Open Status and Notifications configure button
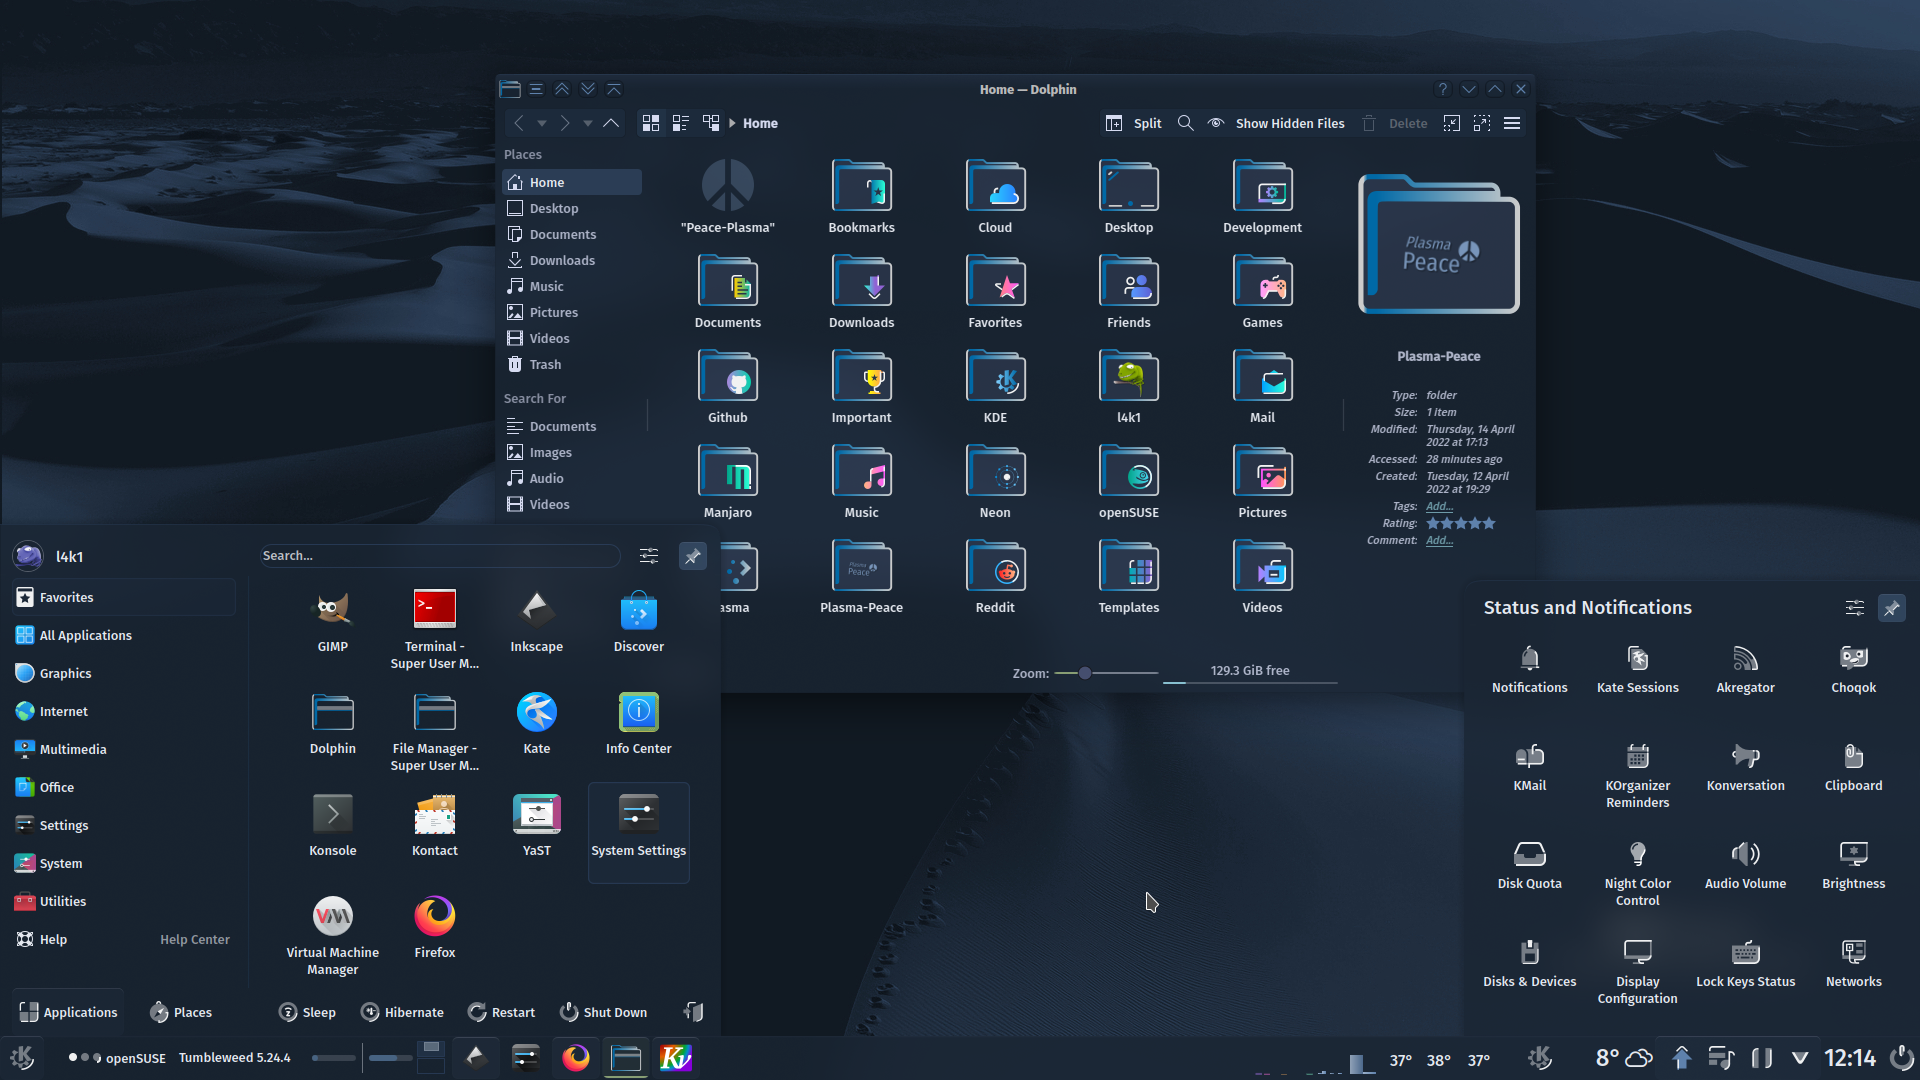This screenshot has width=1920, height=1080. tap(1854, 608)
